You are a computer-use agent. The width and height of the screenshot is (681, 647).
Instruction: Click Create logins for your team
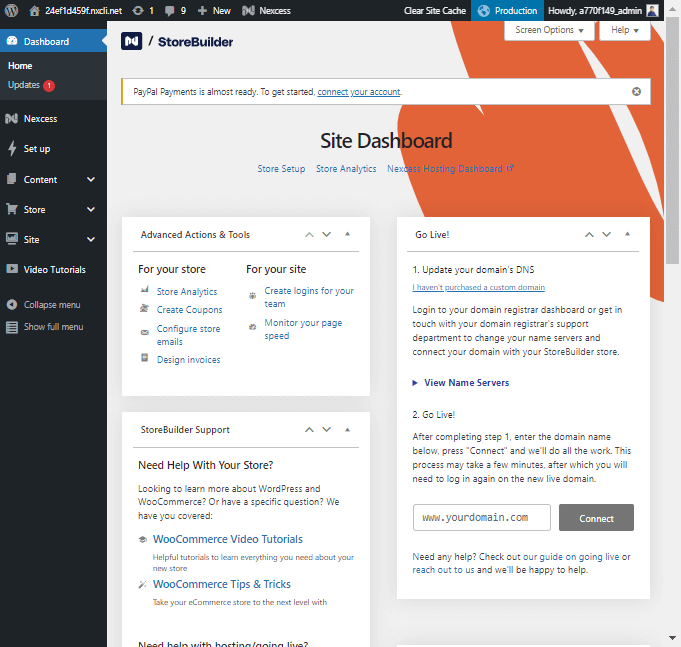309,297
